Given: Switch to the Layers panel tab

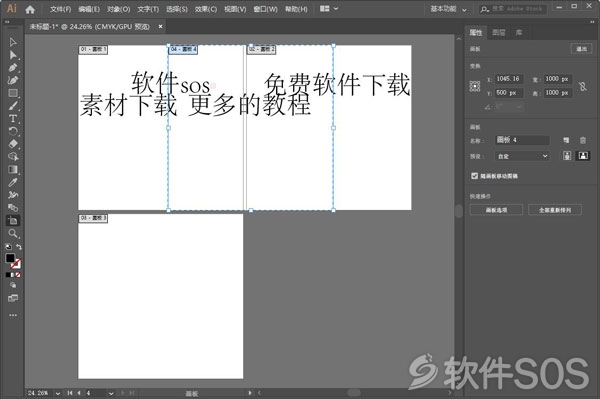Looking at the screenshot, I should tap(499, 33).
